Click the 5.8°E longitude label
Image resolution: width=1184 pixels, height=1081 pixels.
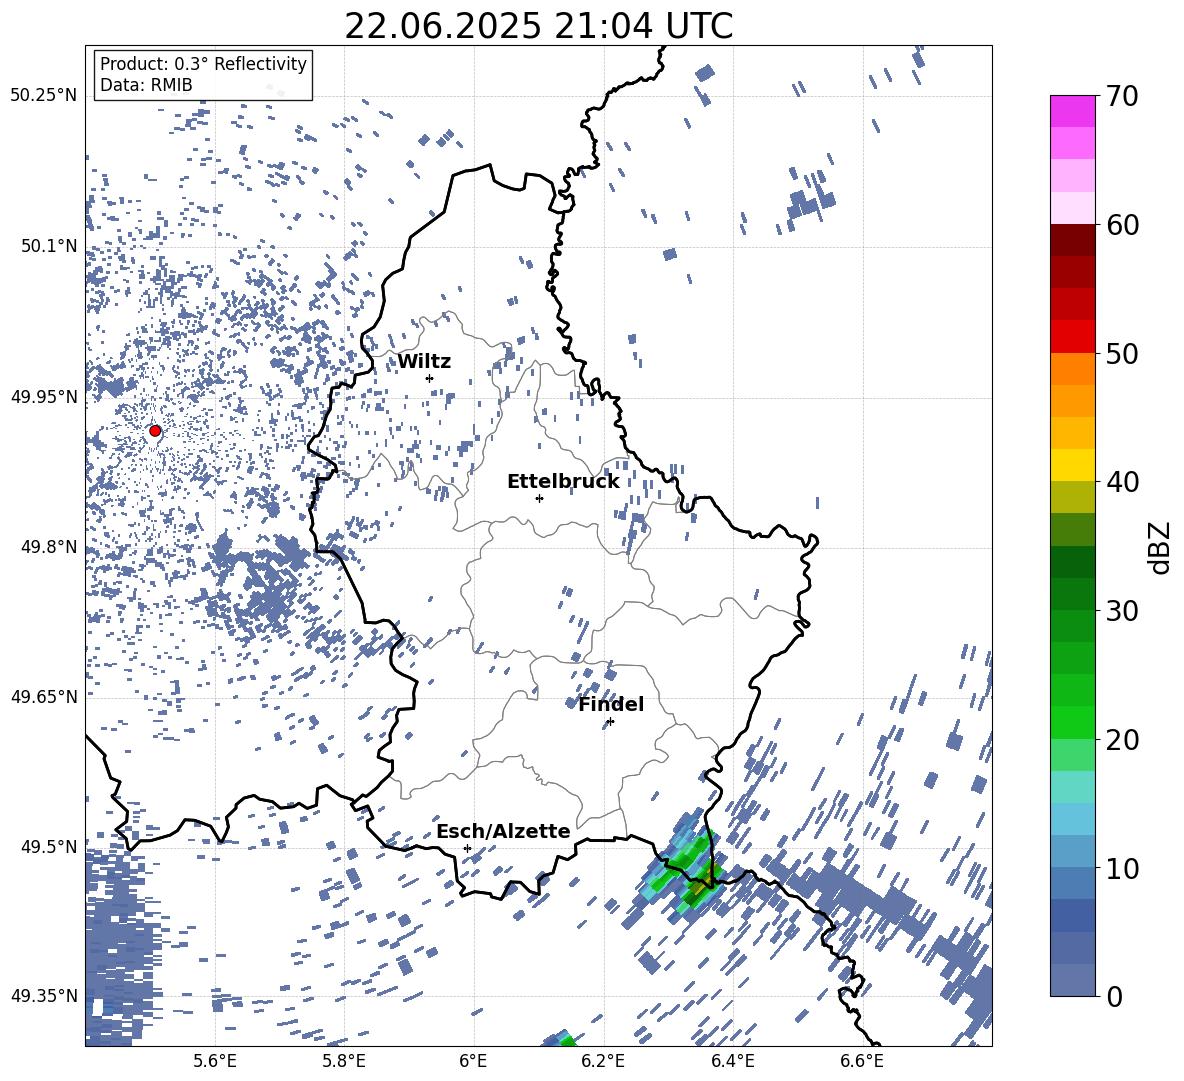click(x=344, y=1061)
